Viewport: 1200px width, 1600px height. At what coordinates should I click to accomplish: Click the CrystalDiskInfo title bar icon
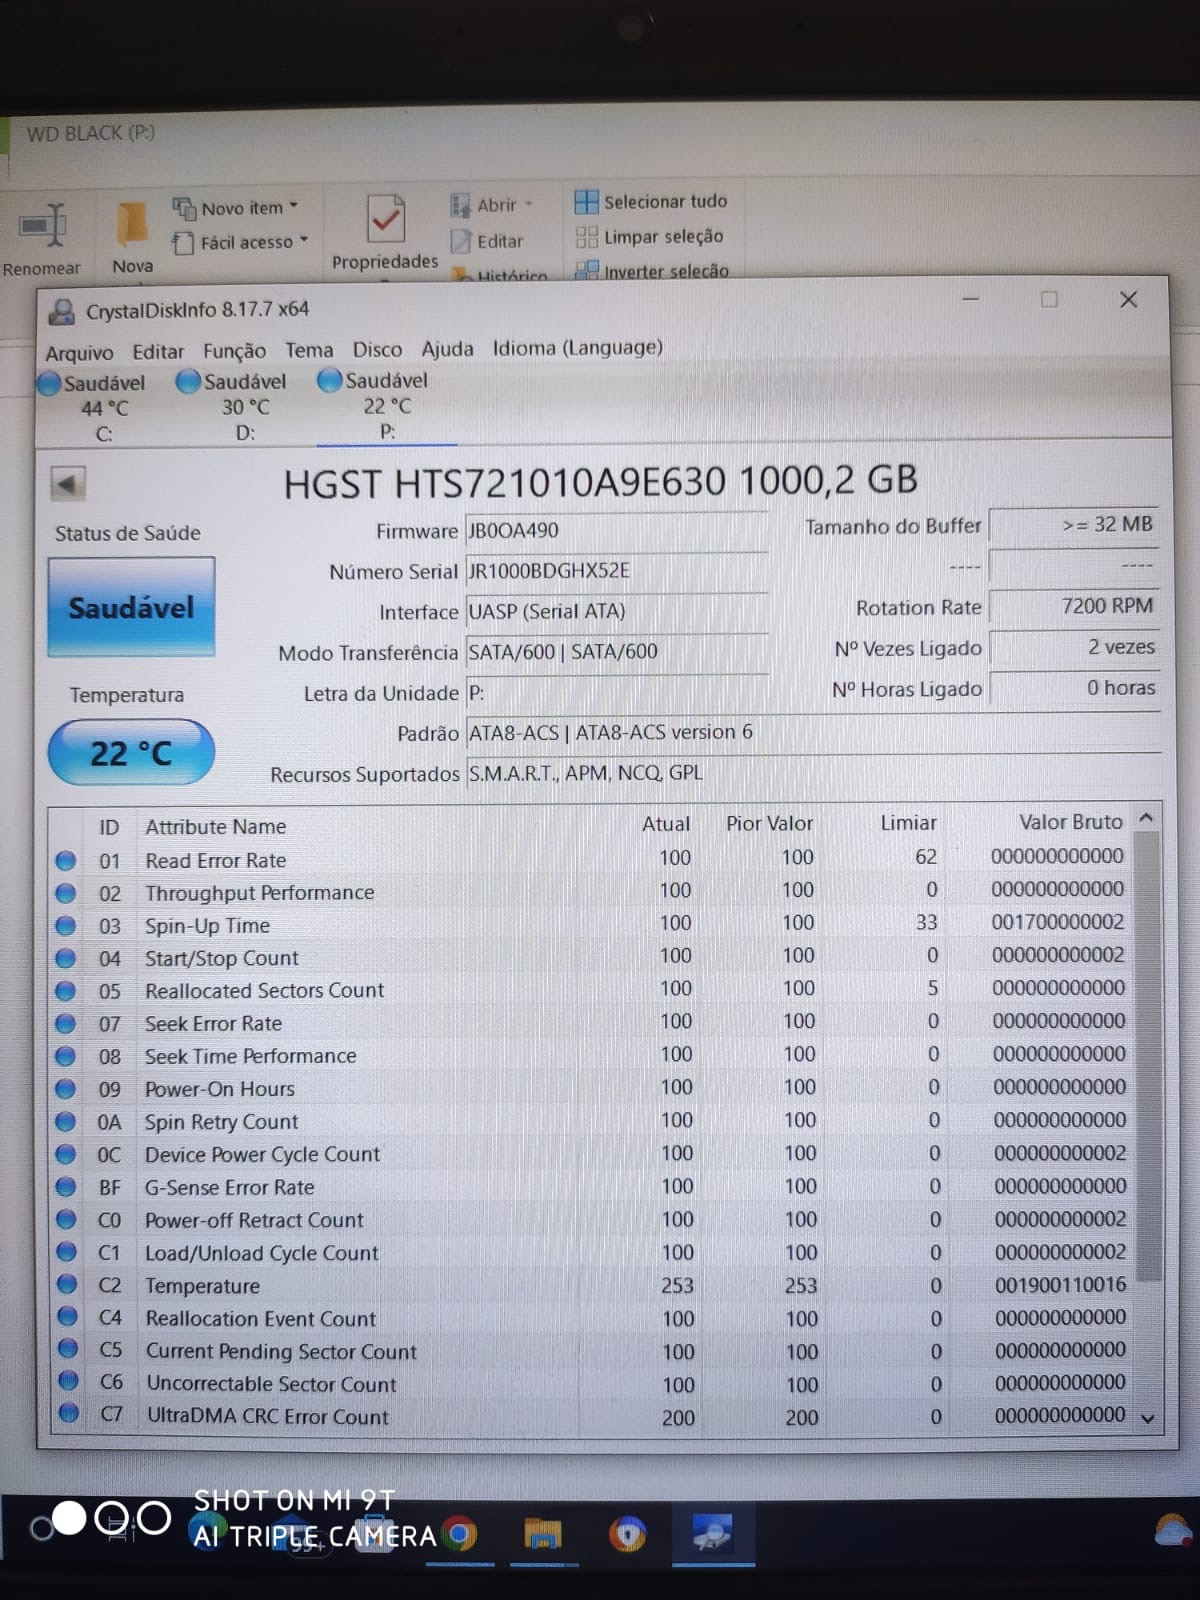point(61,311)
